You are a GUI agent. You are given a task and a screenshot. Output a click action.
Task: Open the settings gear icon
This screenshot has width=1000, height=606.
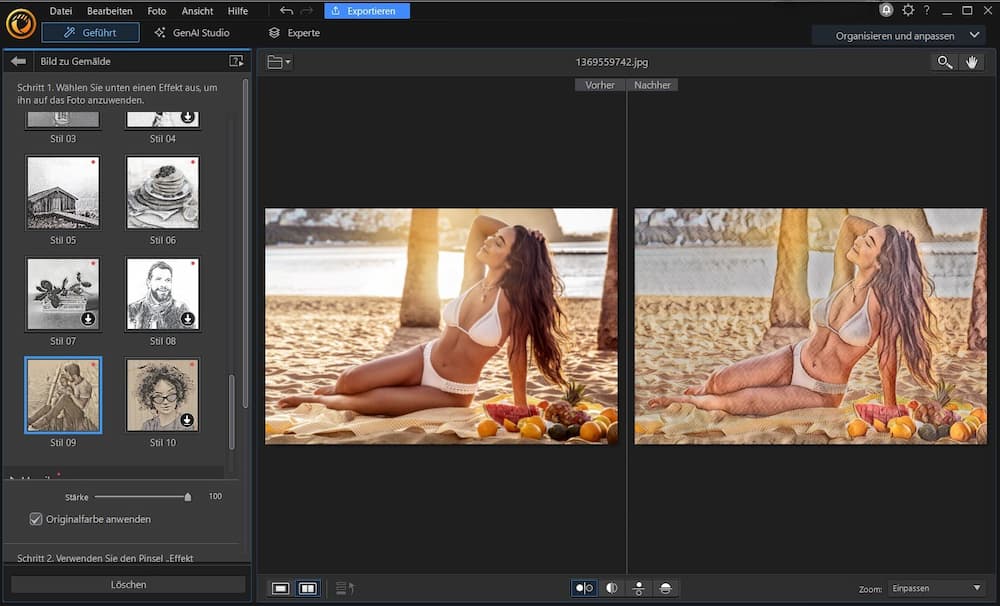(x=908, y=10)
